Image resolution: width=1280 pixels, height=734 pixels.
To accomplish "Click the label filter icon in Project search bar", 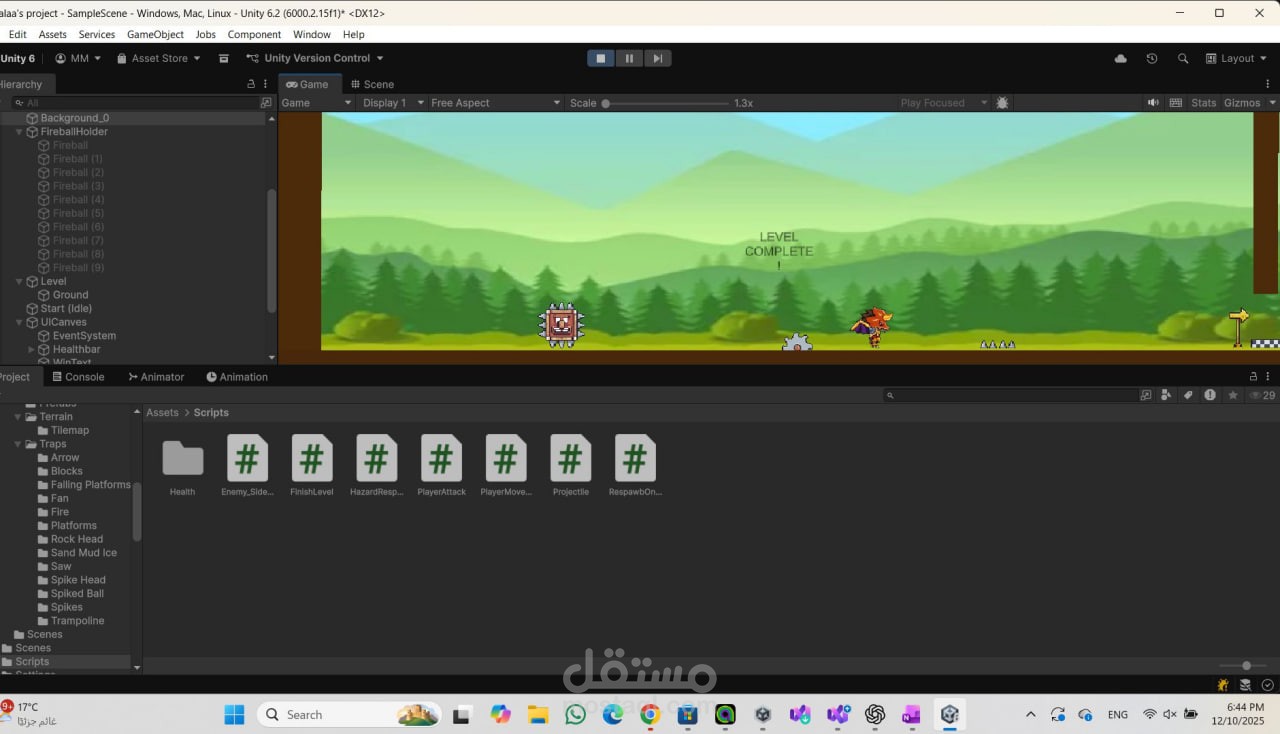I will click(x=1188, y=395).
